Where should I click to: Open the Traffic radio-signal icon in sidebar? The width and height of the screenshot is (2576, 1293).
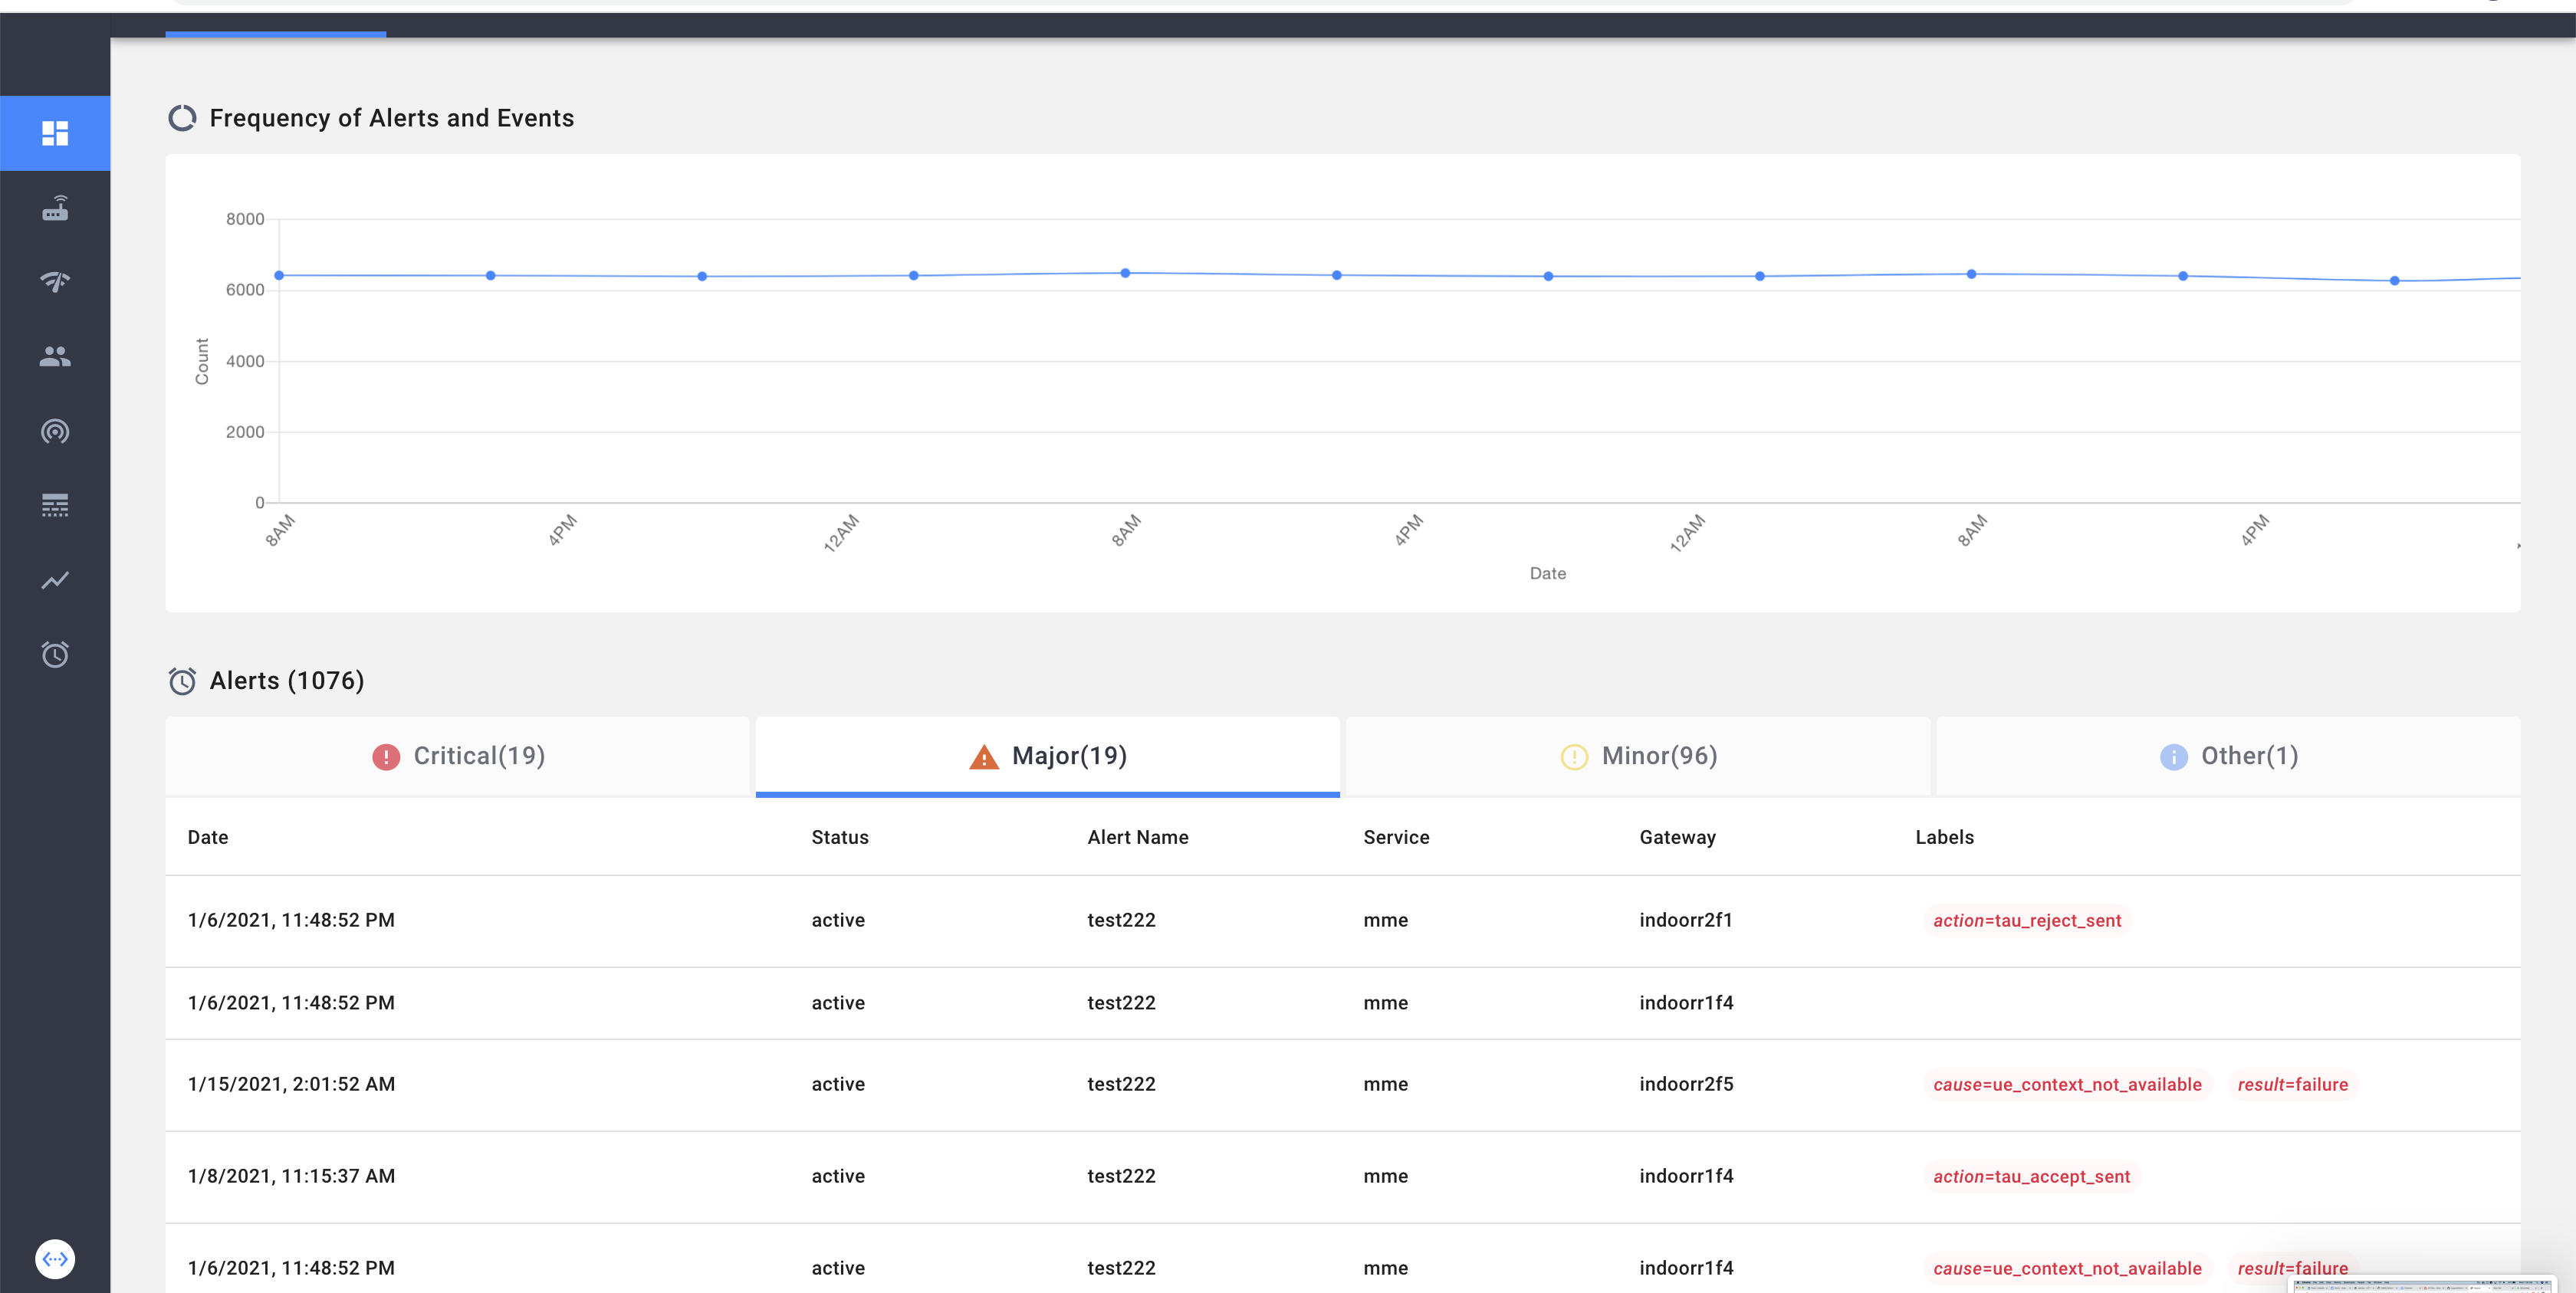click(x=55, y=431)
